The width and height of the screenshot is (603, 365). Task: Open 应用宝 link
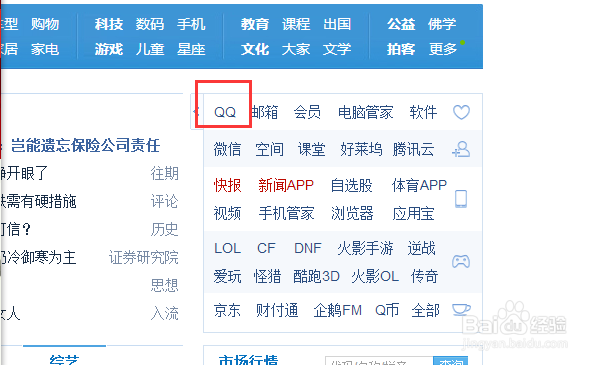(x=413, y=213)
